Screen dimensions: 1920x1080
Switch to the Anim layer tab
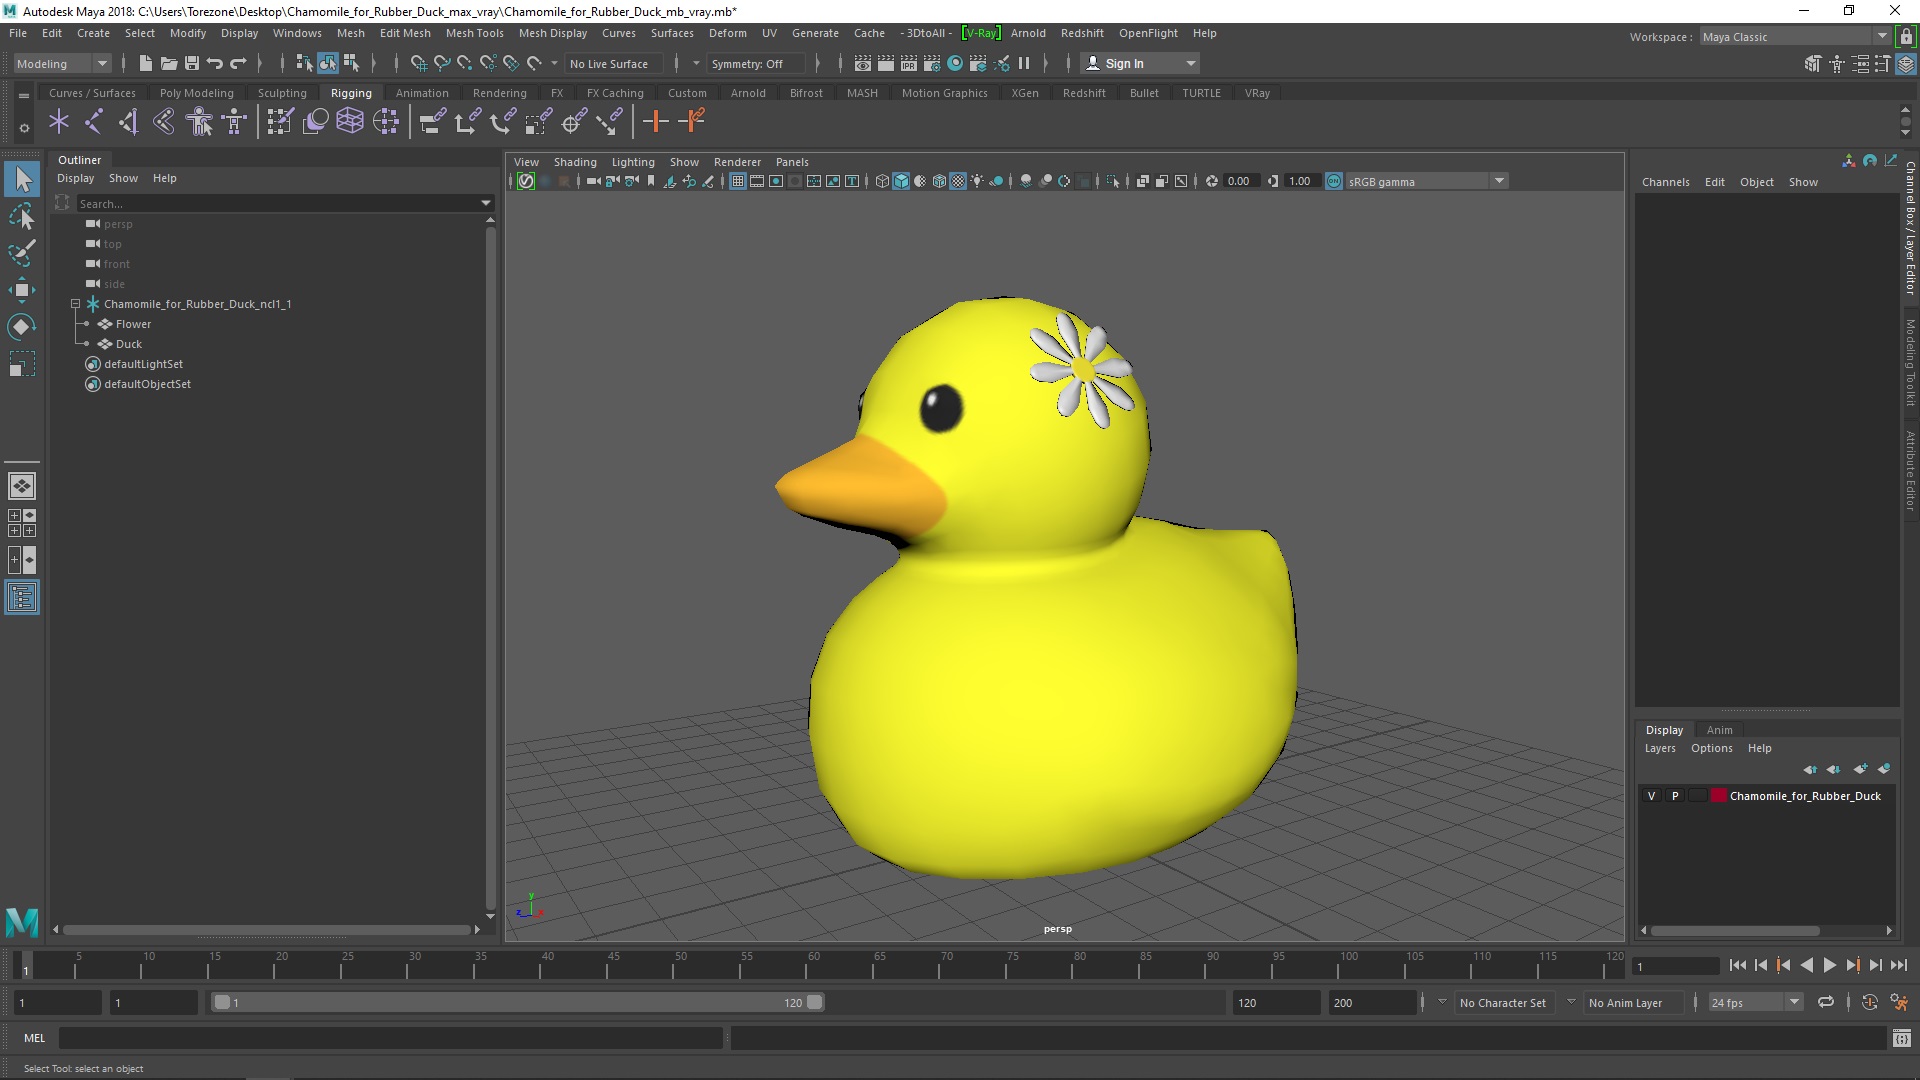click(x=1719, y=730)
